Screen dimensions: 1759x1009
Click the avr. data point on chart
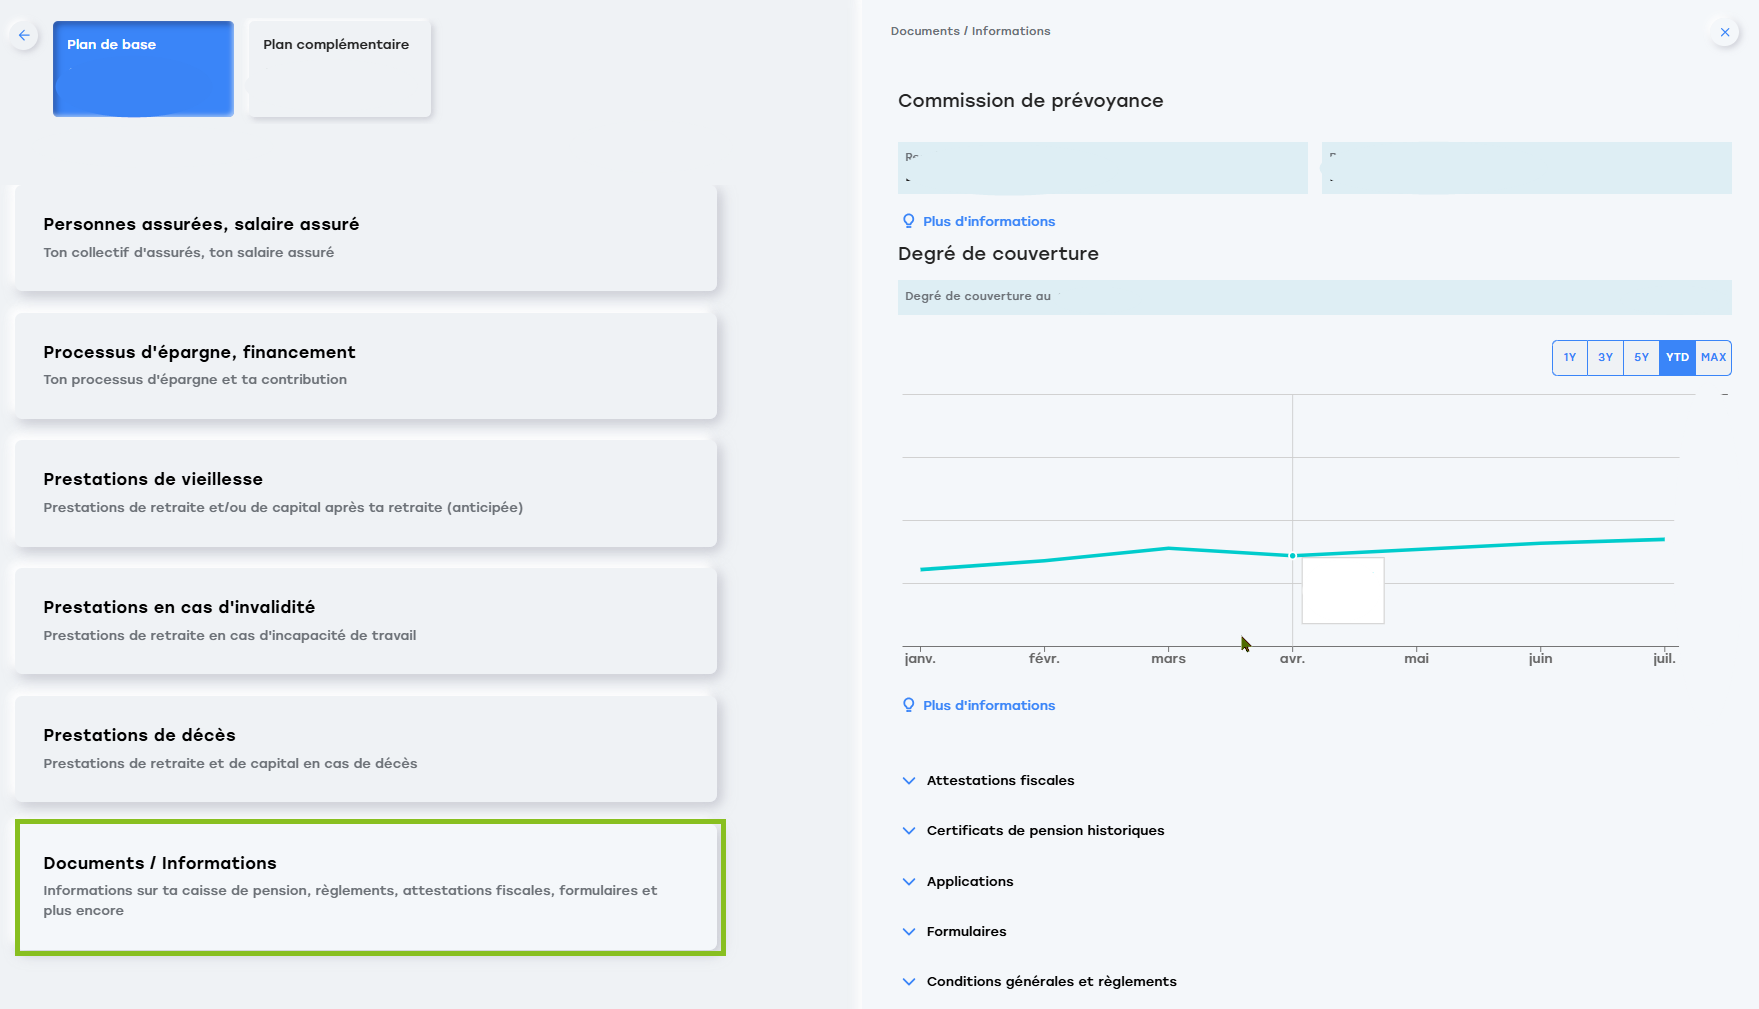(x=1293, y=555)
